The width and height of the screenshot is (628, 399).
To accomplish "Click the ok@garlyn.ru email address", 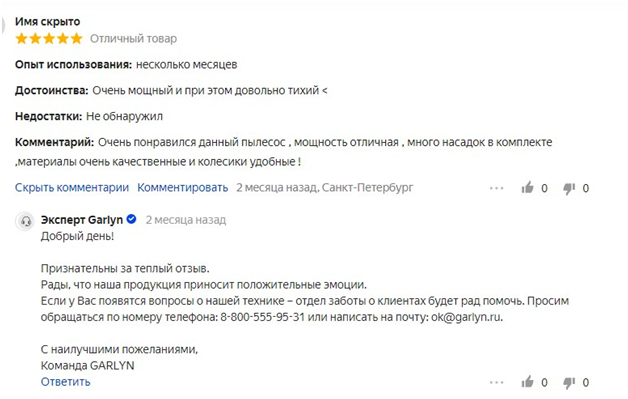I will click(466, 317).
